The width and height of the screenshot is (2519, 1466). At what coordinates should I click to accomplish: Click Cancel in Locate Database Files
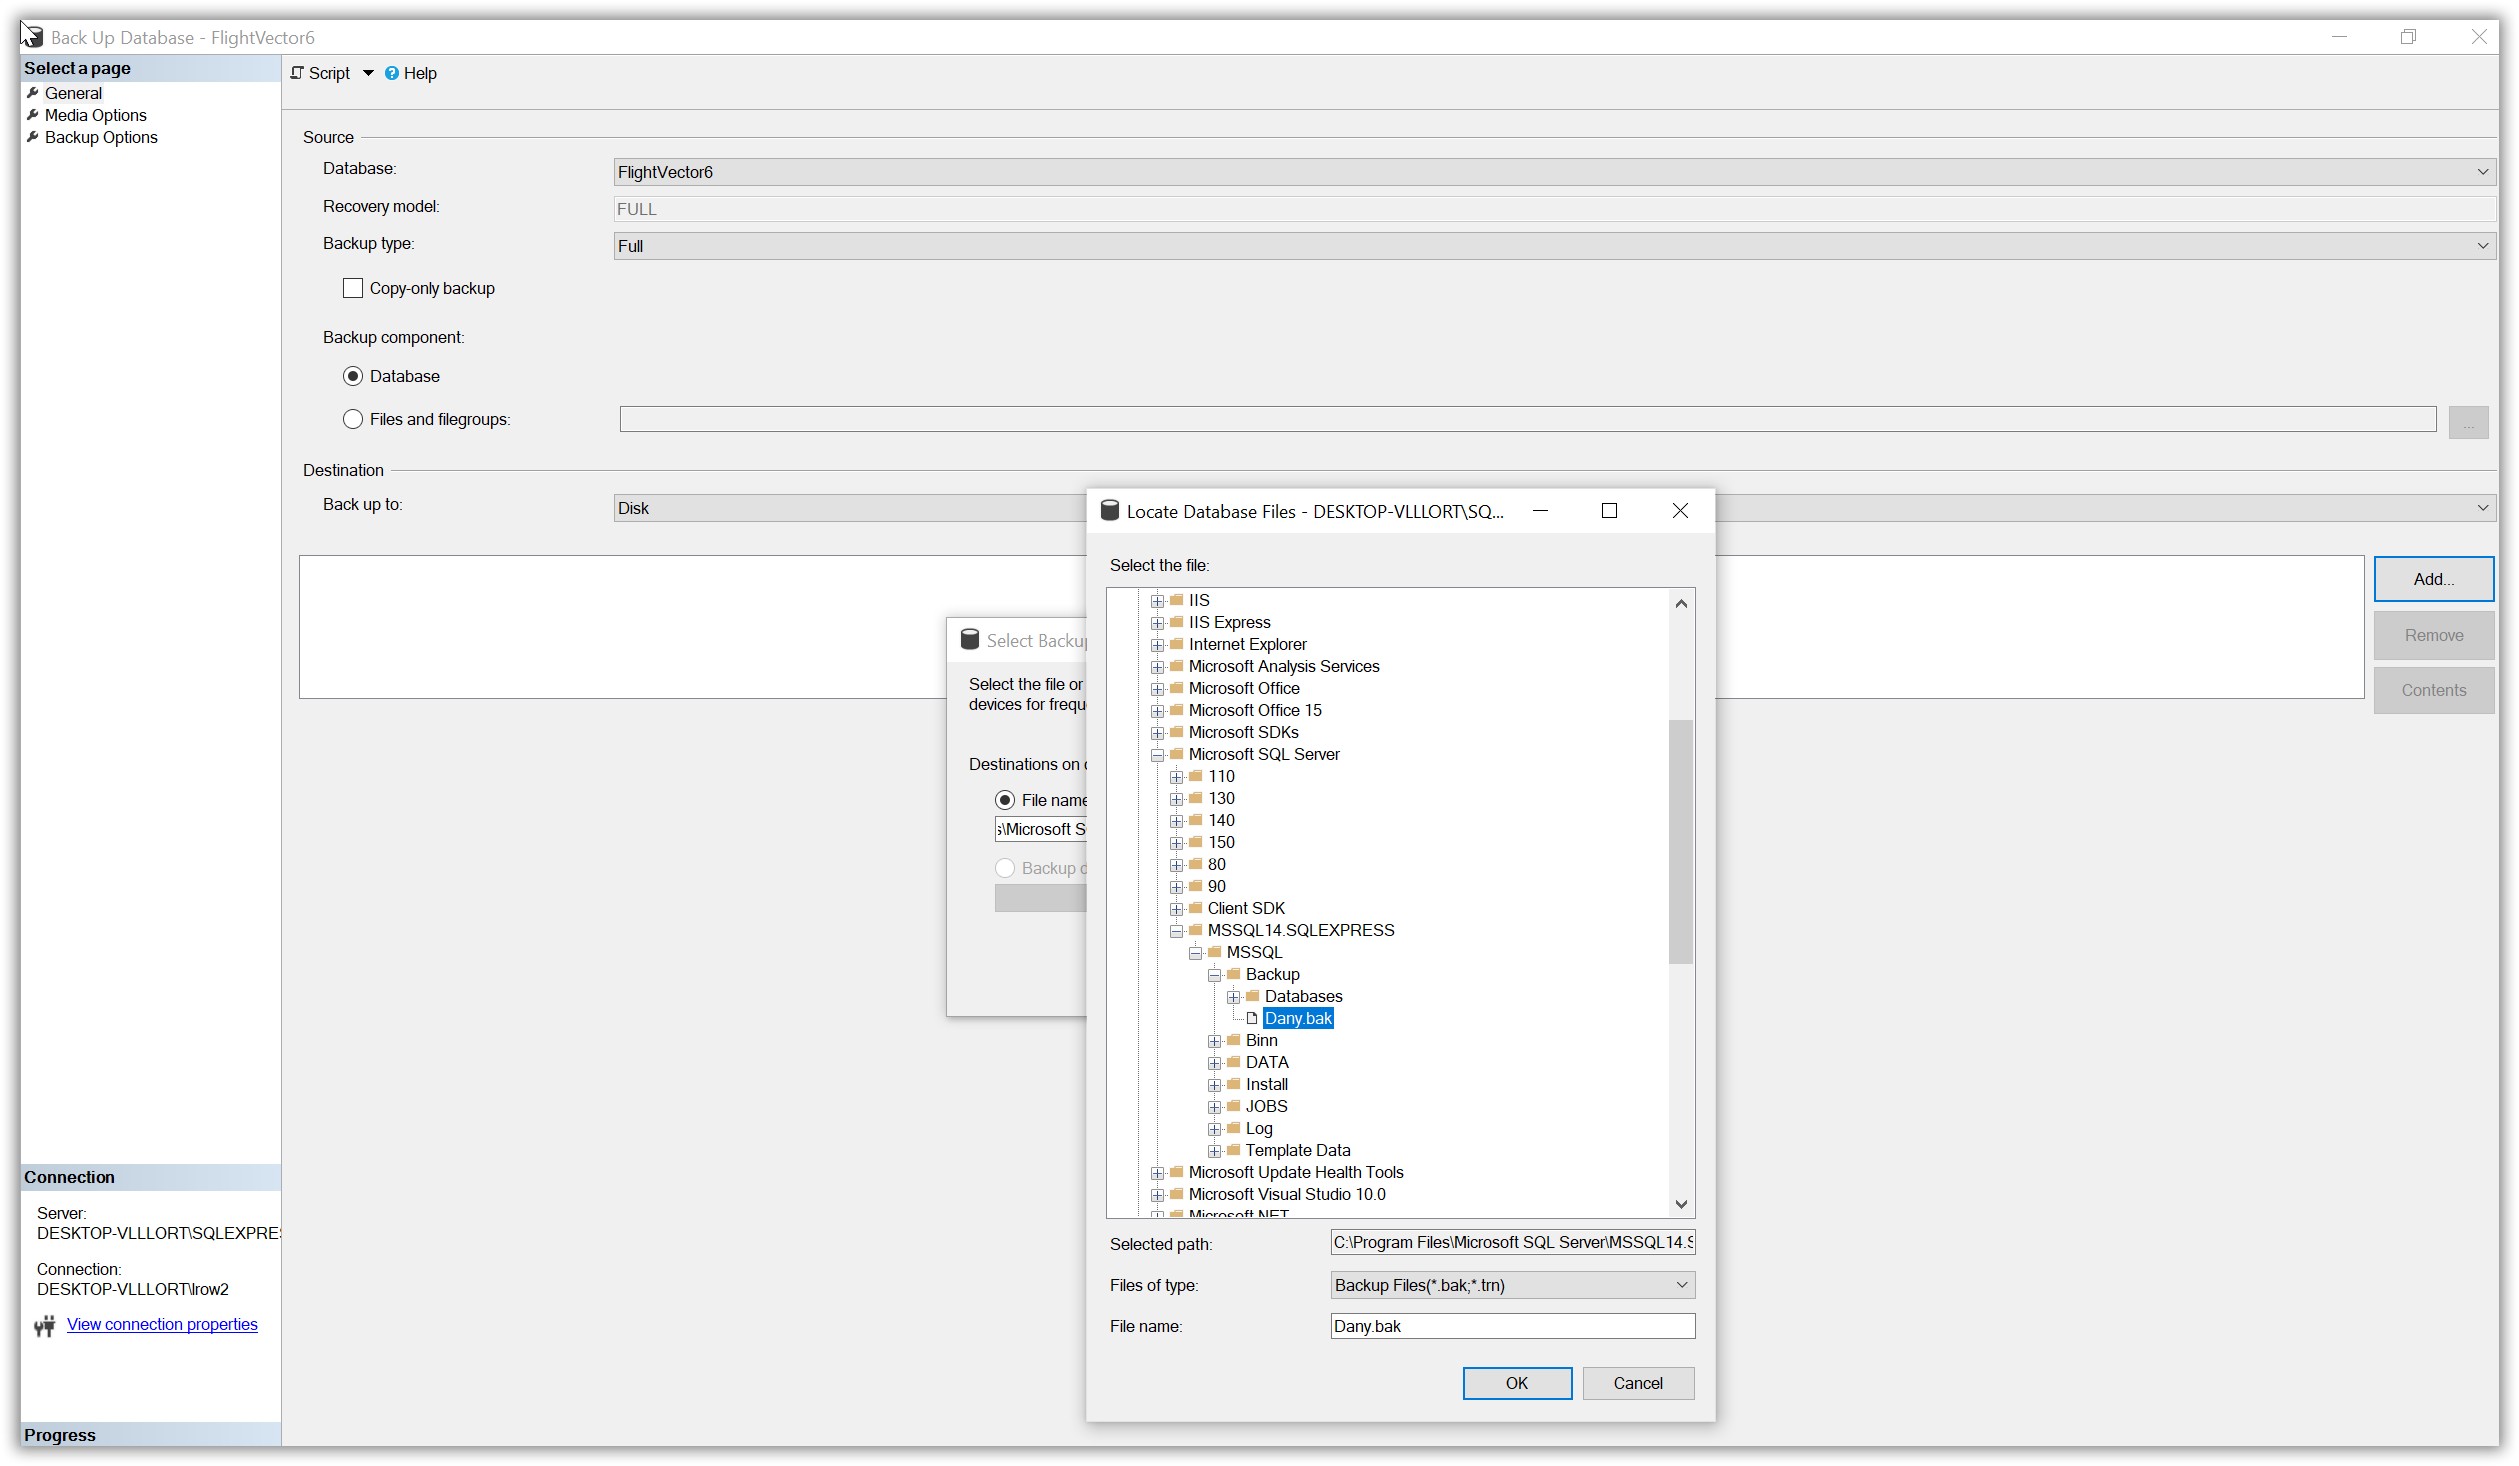point(1638,1383)
